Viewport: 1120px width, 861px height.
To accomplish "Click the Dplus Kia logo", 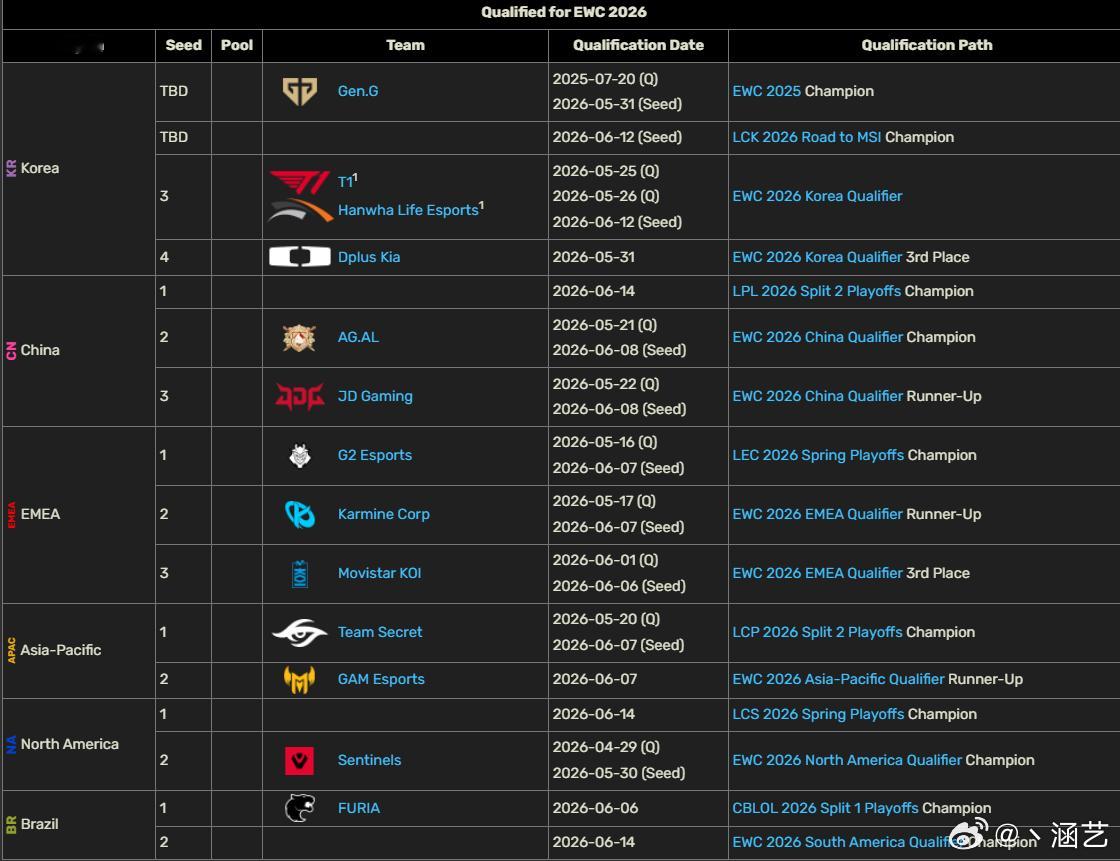I will coord(299,257).
